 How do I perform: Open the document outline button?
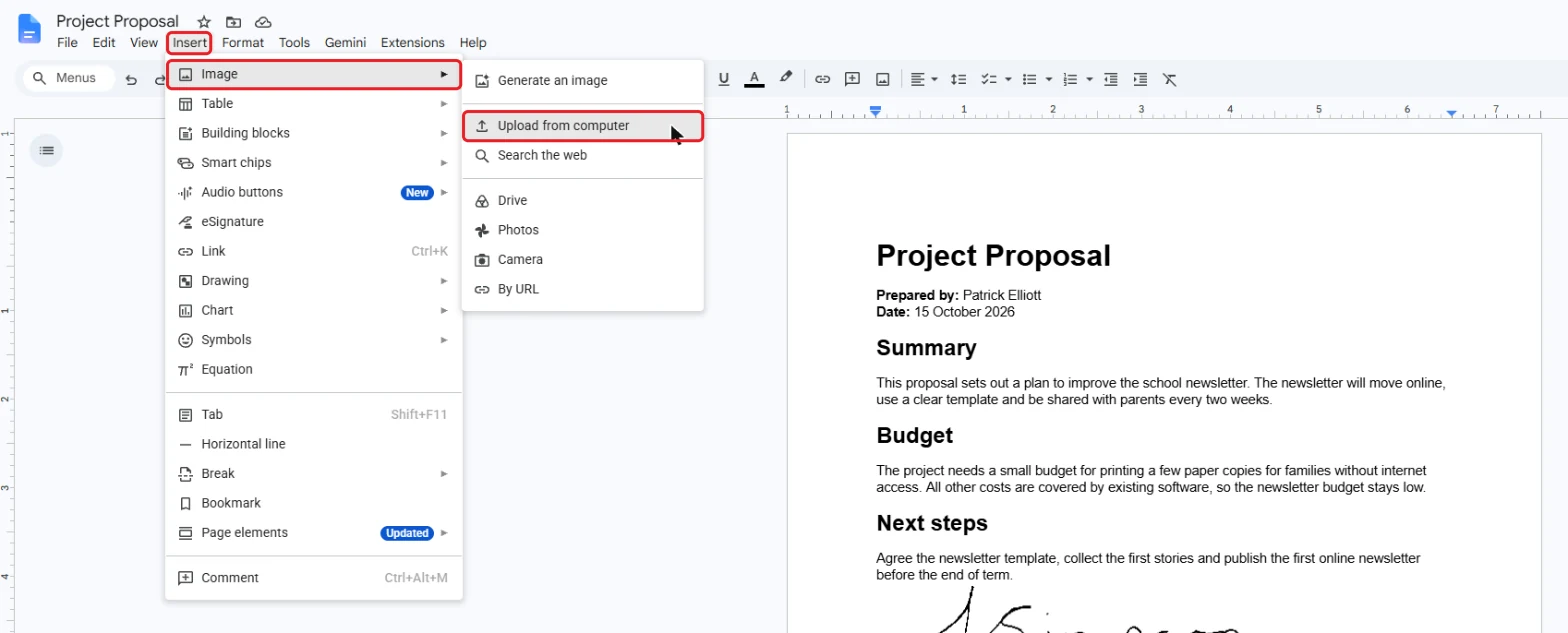[x=46, y=151]
